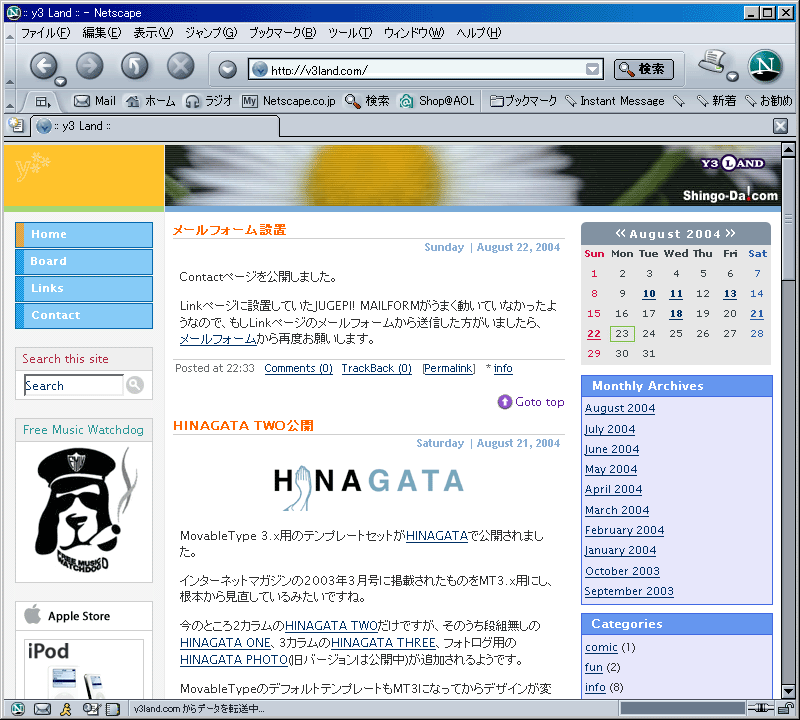Open the sidebar panel toggle on personal toolbar

click(43, 102)
